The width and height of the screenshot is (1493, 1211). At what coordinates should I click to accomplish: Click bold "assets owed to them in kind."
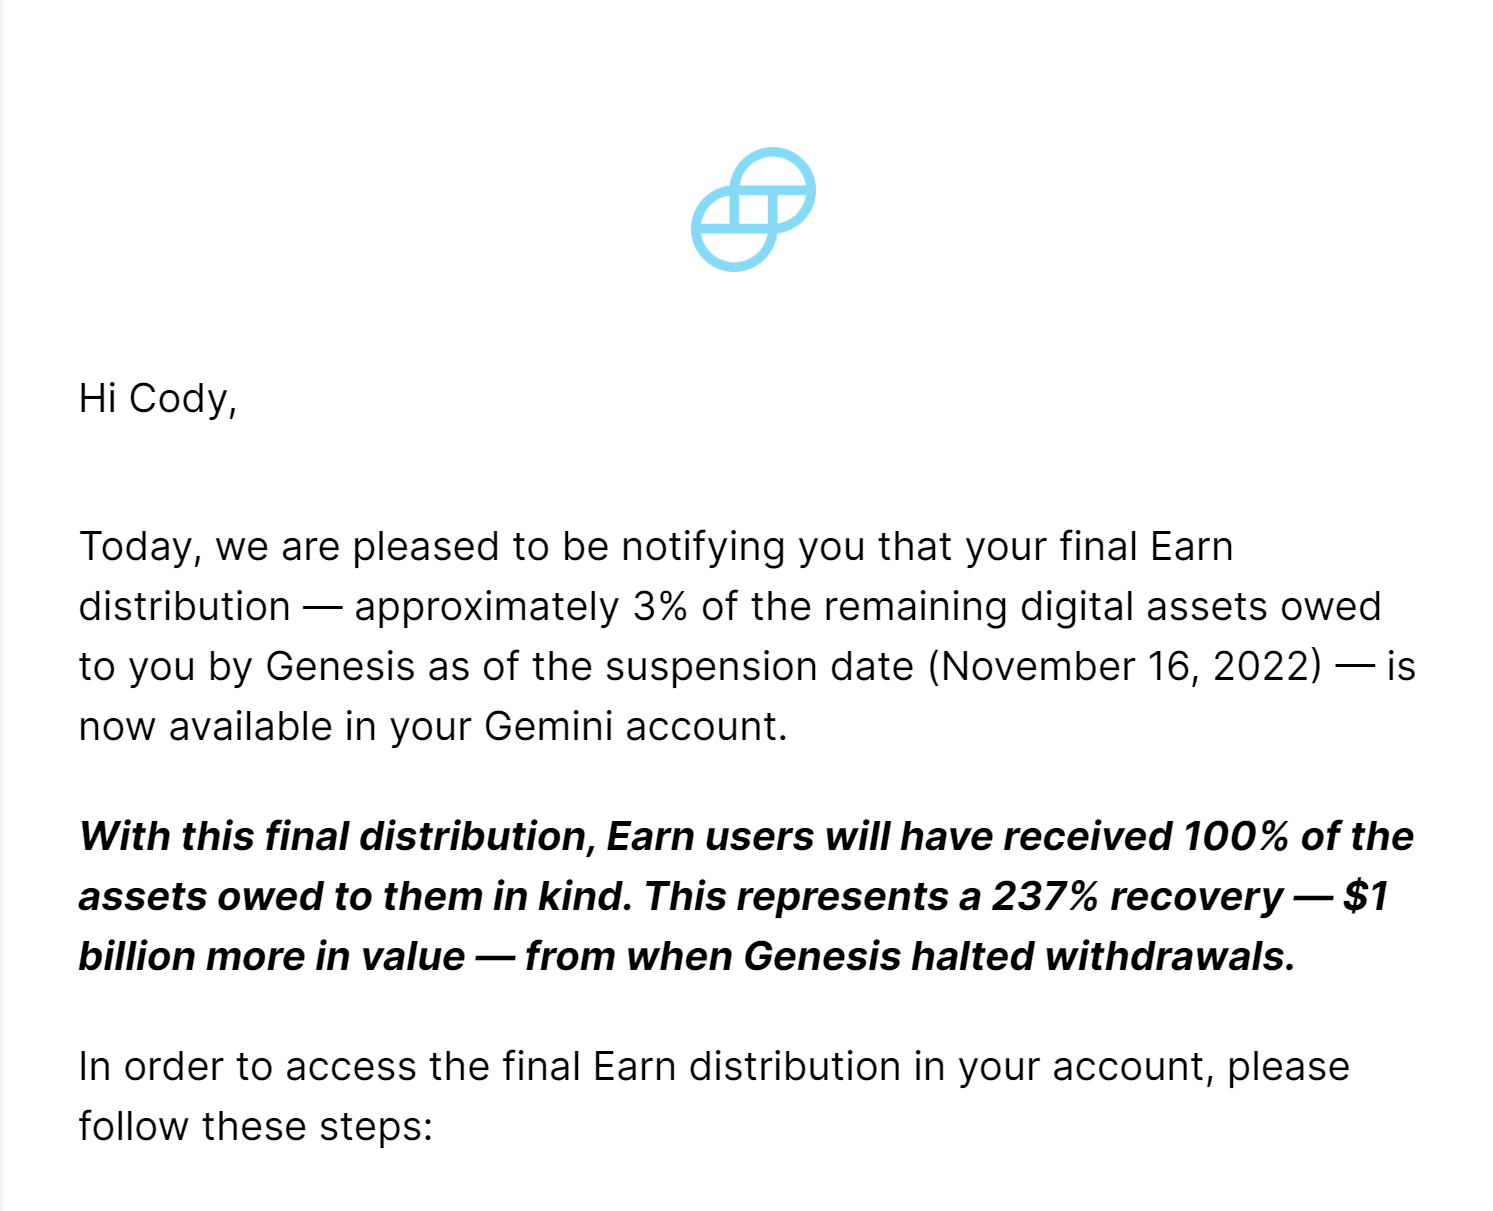[x=355, y=896]
